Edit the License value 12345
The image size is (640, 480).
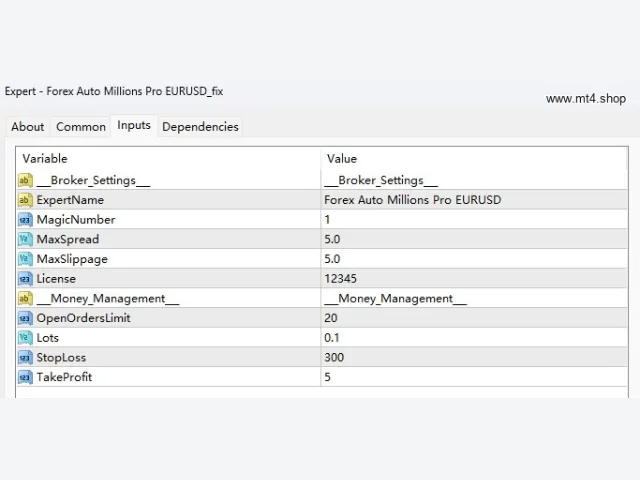click(x=474, y=279)
